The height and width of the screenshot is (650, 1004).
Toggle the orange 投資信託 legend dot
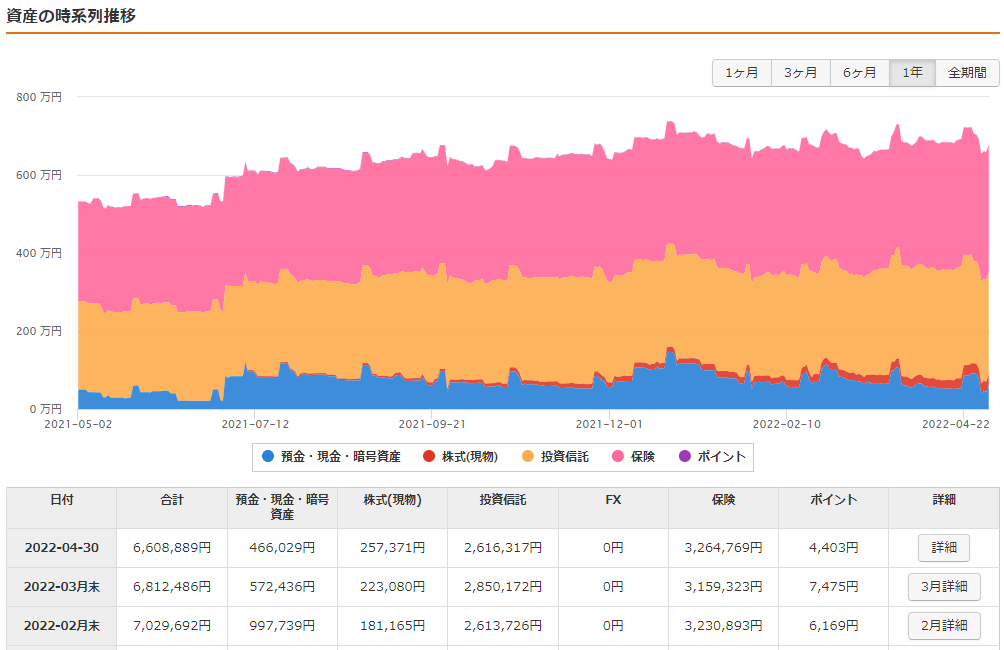coord(527,457)
